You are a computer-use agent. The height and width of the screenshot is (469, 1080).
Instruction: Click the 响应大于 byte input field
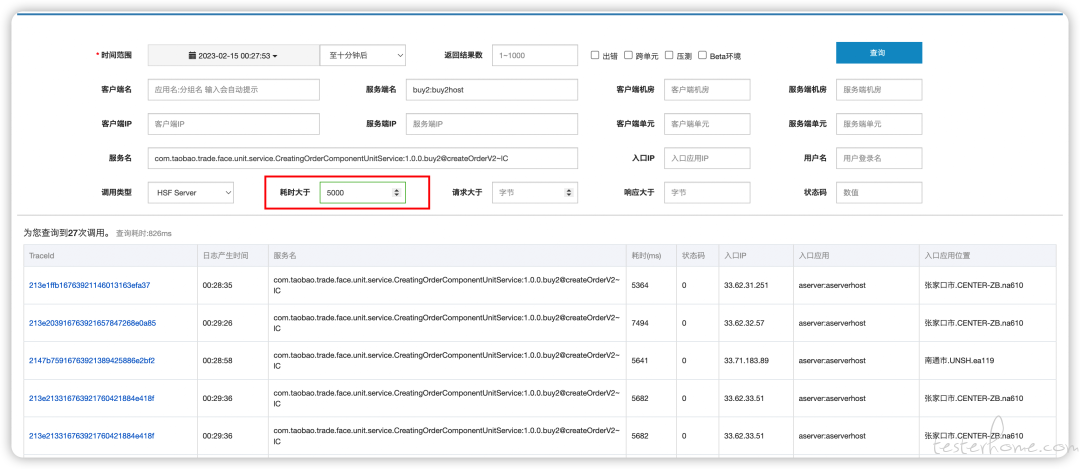707,194
